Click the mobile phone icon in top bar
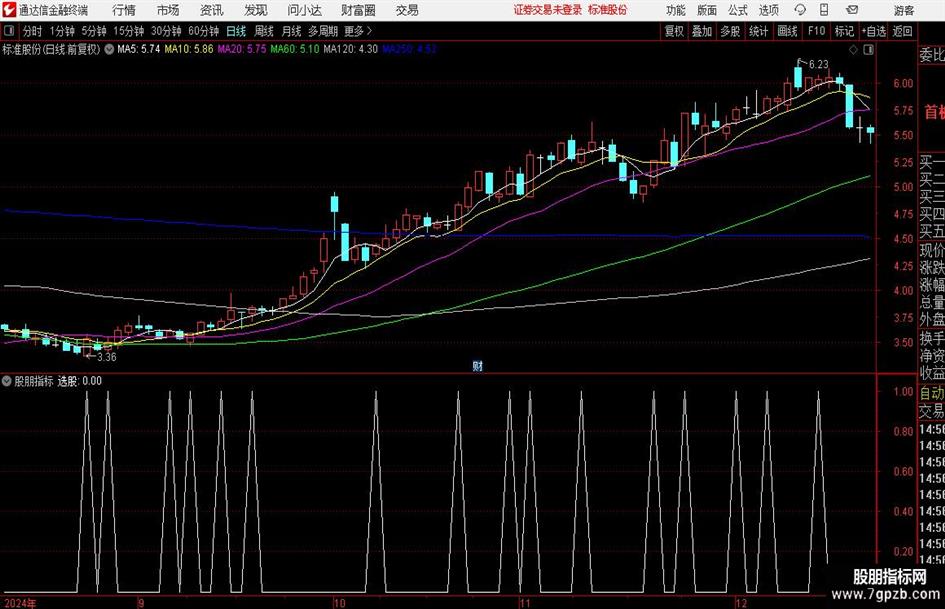Image resolution: width=945 pixels, height=609 pixels. tap(824, 10)
